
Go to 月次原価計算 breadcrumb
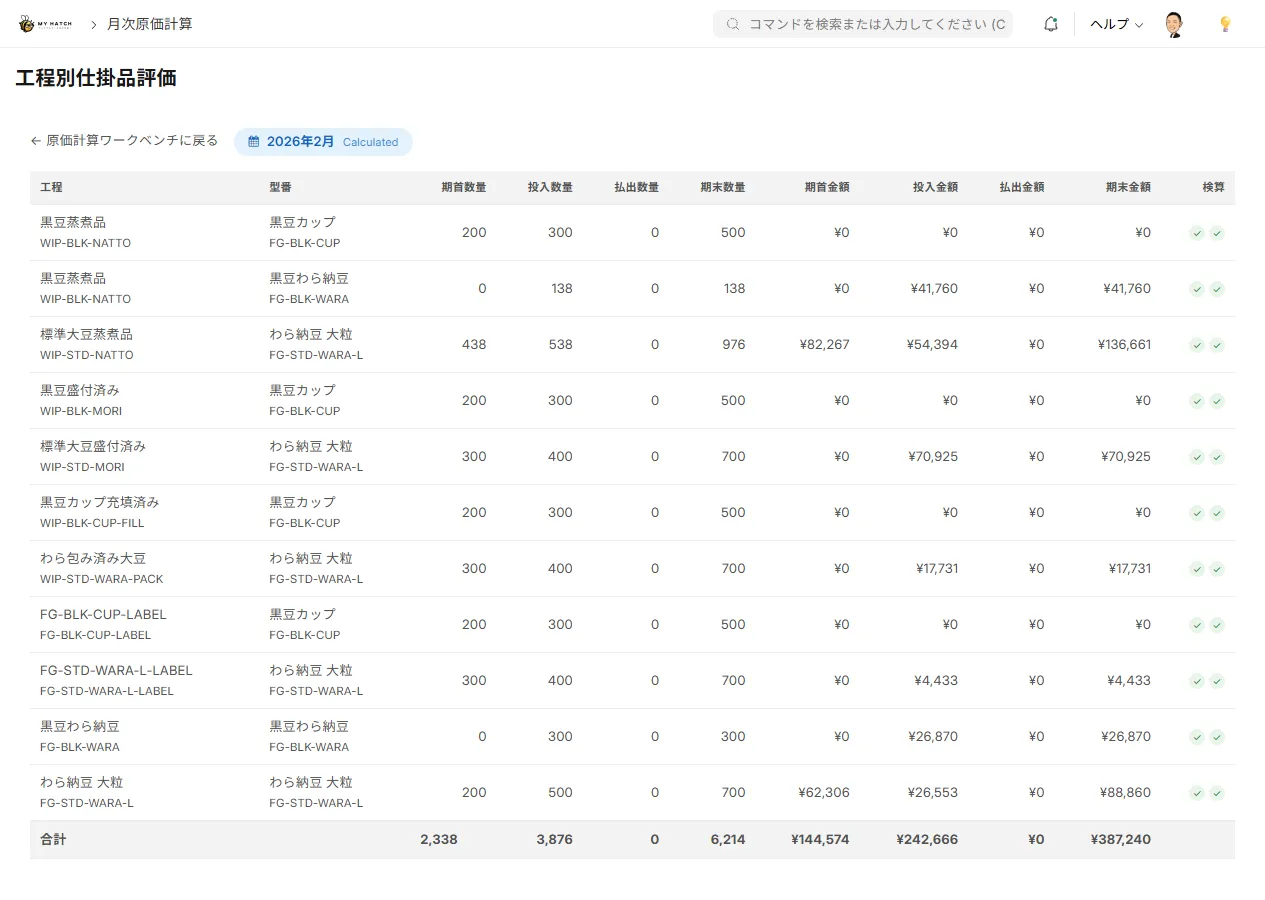pos(150,24)
